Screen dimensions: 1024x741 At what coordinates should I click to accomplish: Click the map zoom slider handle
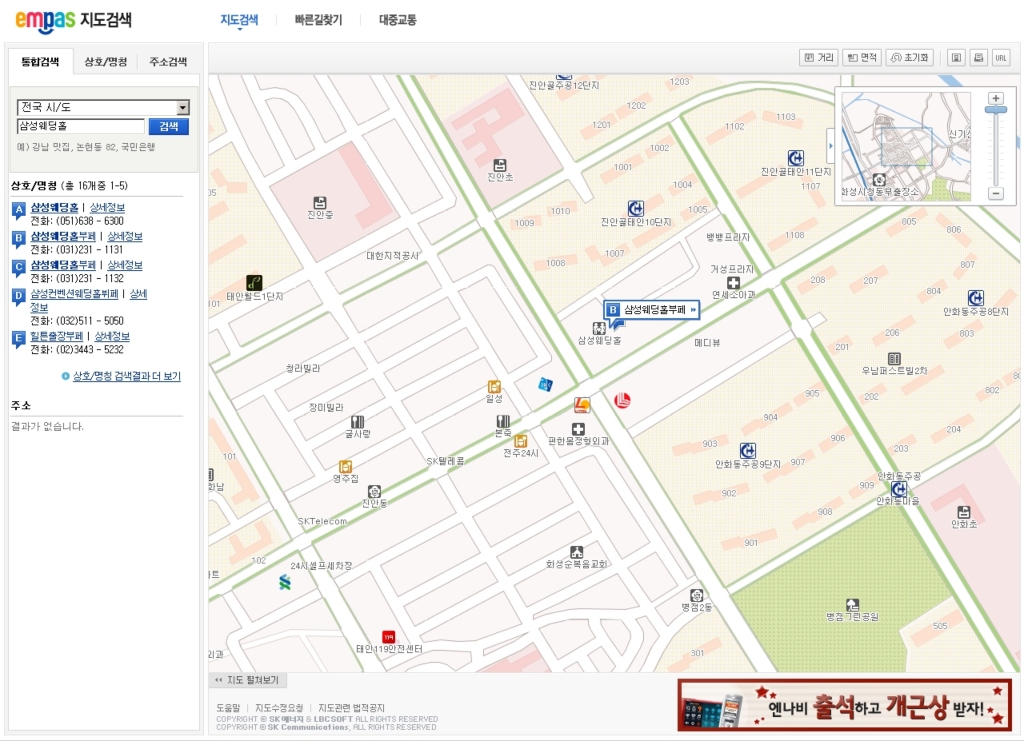coord(996,110)
